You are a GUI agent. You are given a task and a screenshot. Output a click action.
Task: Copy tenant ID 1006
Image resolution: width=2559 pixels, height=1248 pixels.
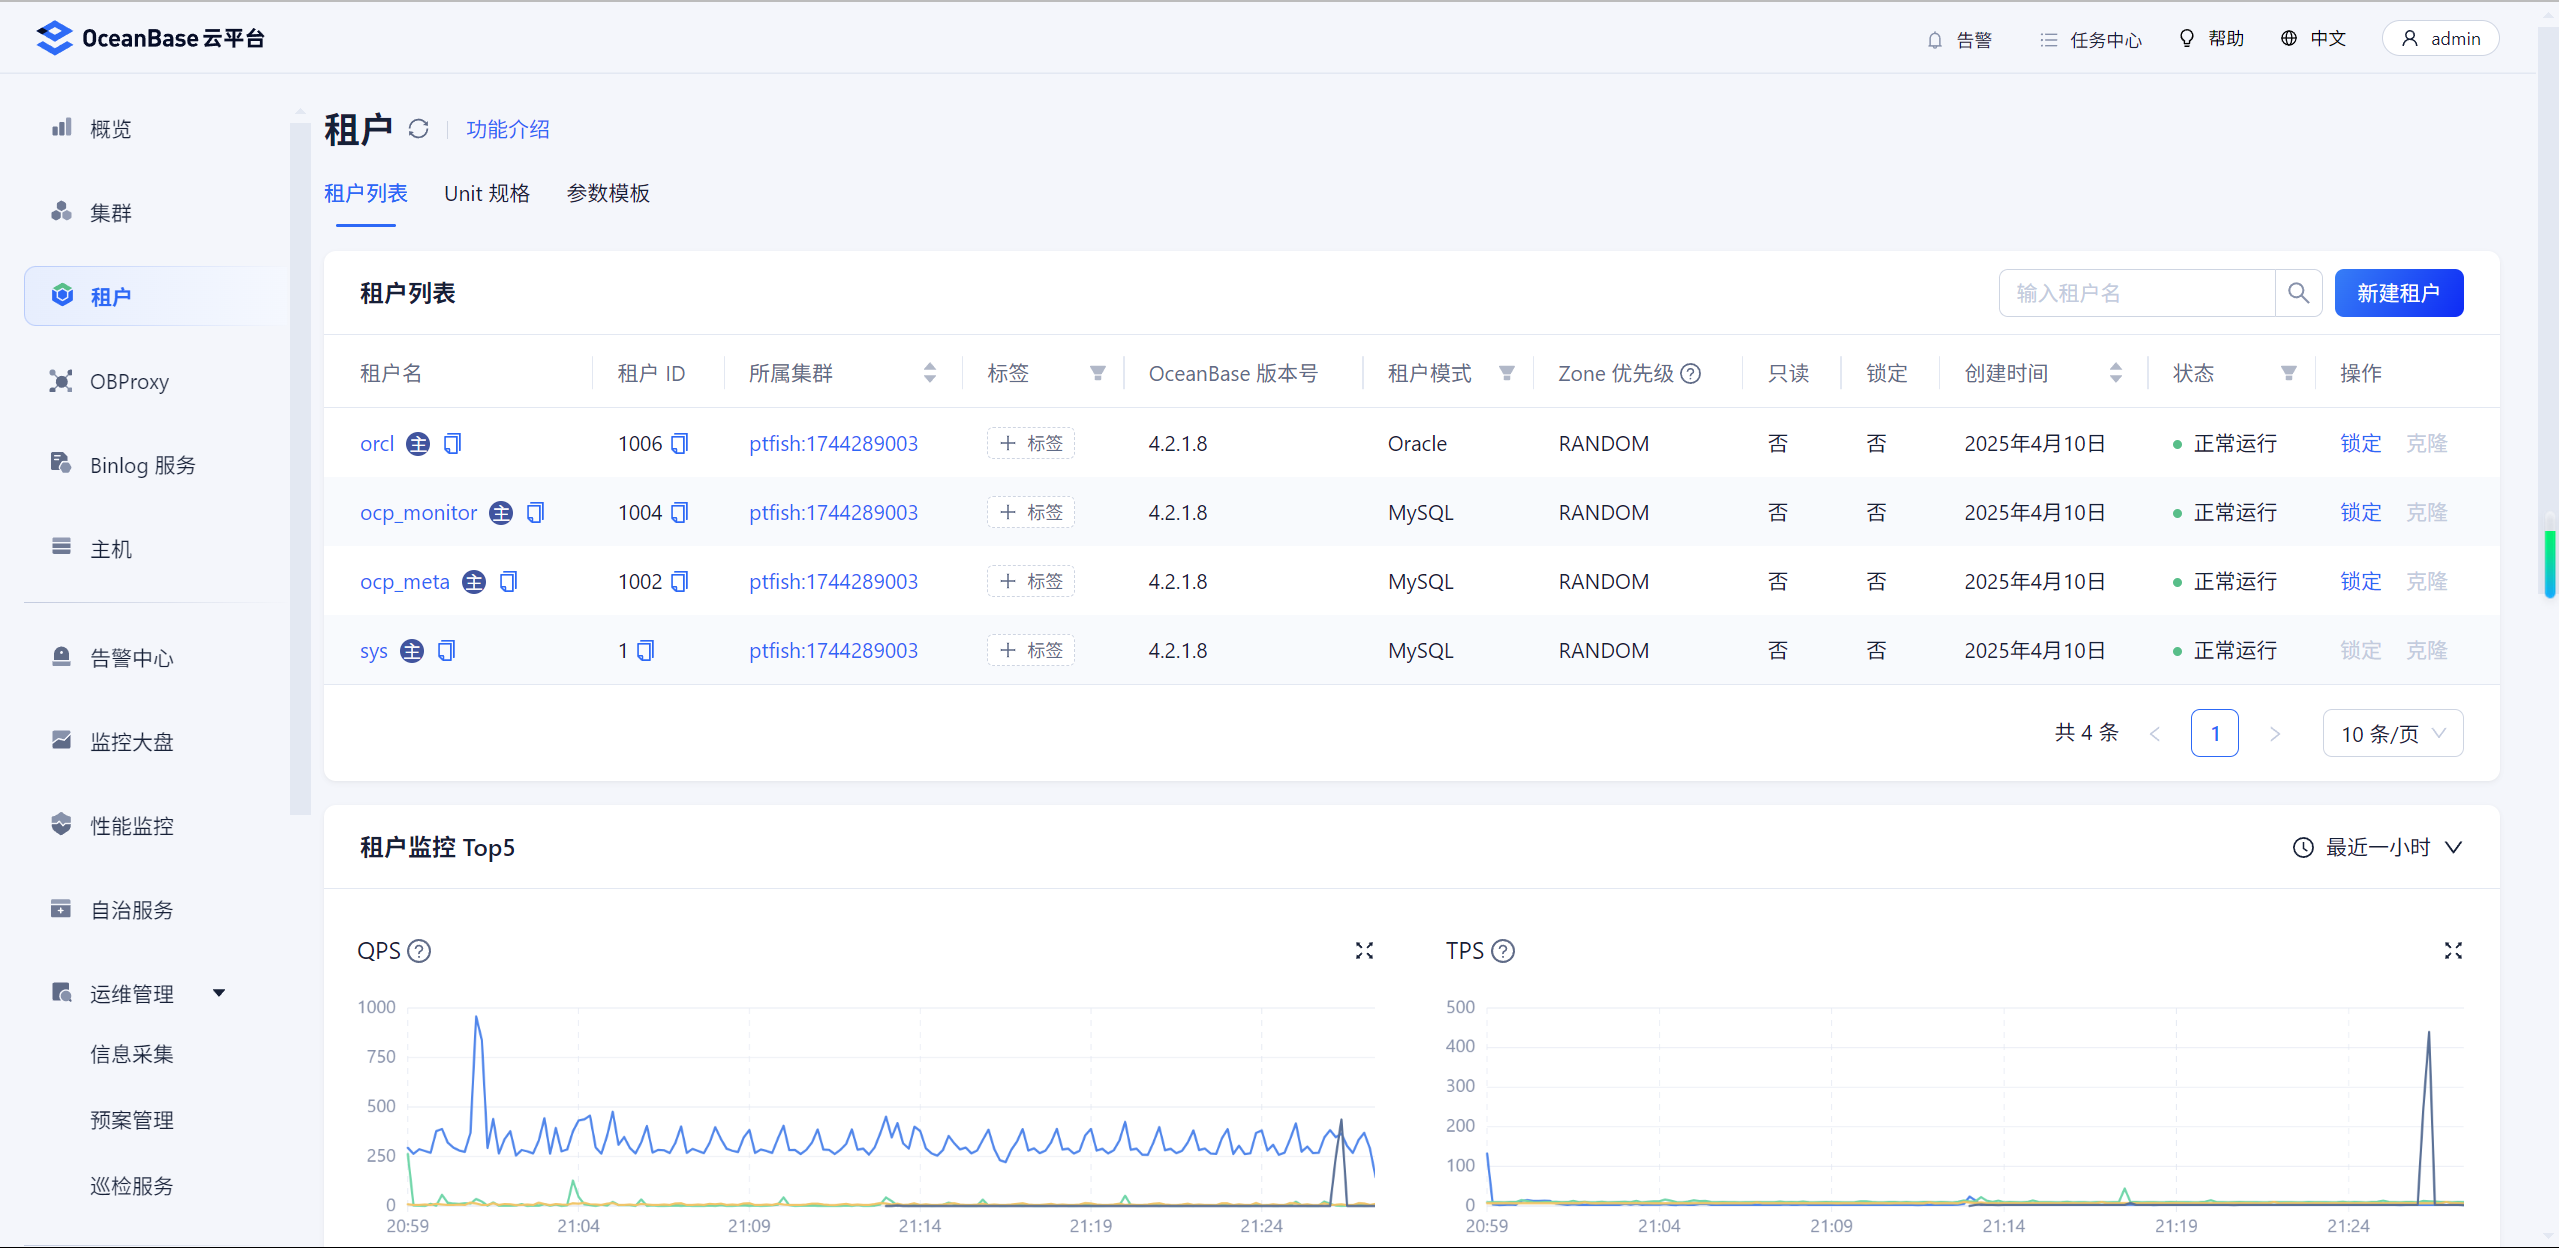pyautogui.click(x=679, y=443)
